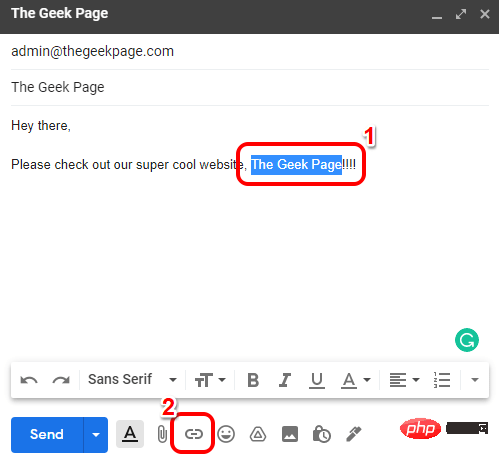The height and width of the screenshot is (461, 499).
Task: Click the Hey there, line
Action: tap(41, 126)
